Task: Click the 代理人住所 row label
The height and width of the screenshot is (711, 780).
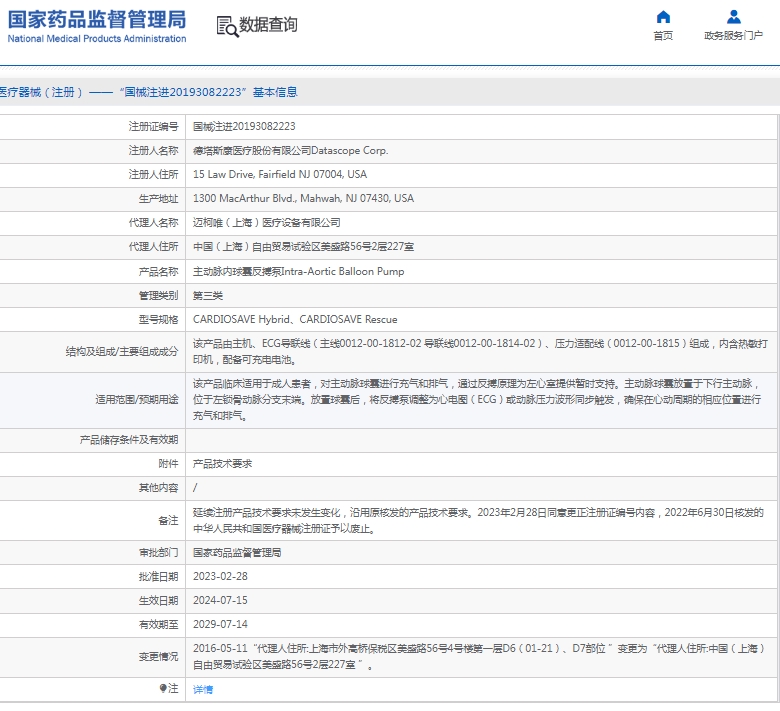Action: pyautogui.click(x=153, y=246)
